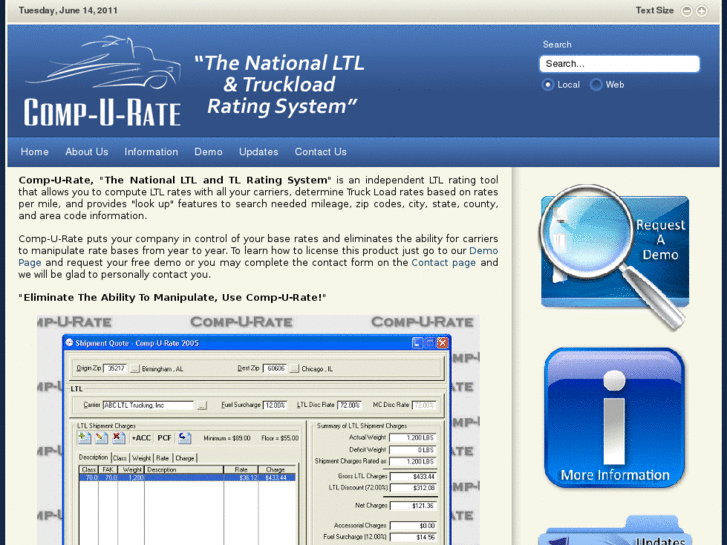
Task: Open the Home menu item
Action: (35, 152)
